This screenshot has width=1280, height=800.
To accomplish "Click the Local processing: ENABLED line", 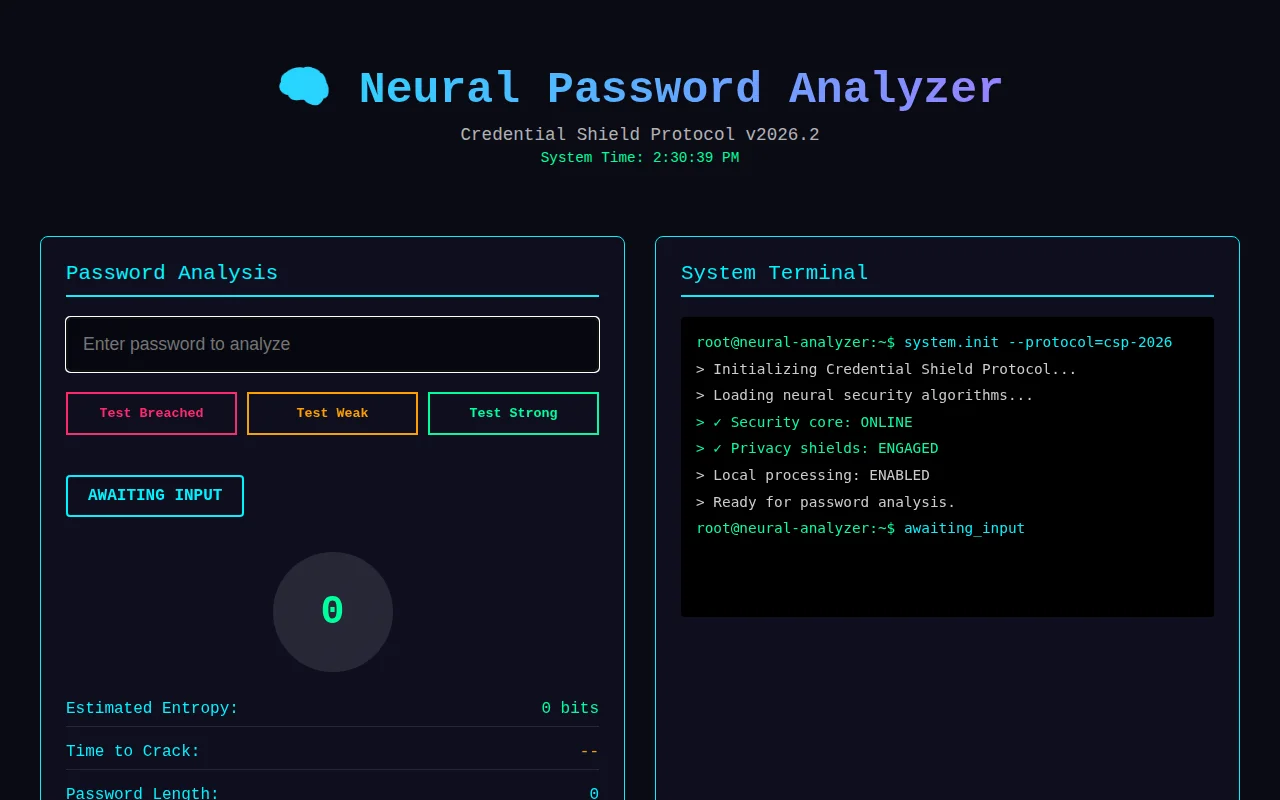I will click(x=813, y=475).
